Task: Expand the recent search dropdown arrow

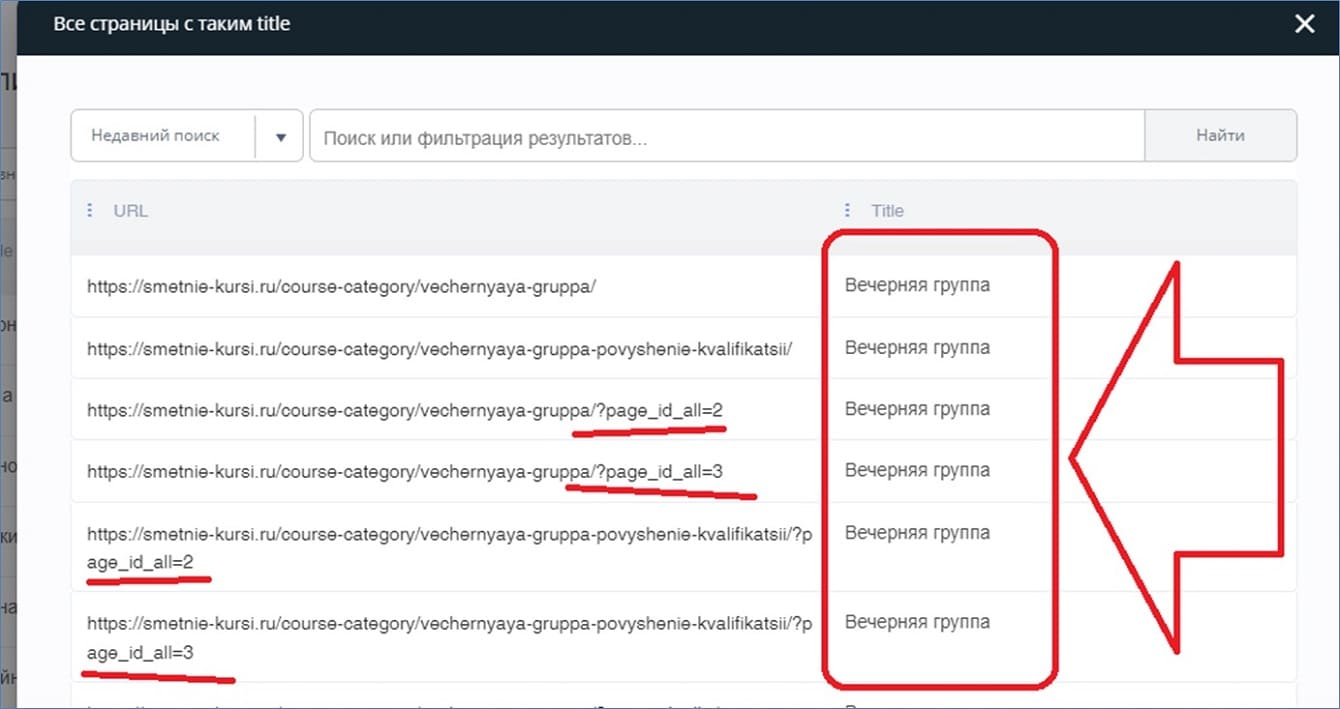Action: pyautogui.click(x=280, y=137)
